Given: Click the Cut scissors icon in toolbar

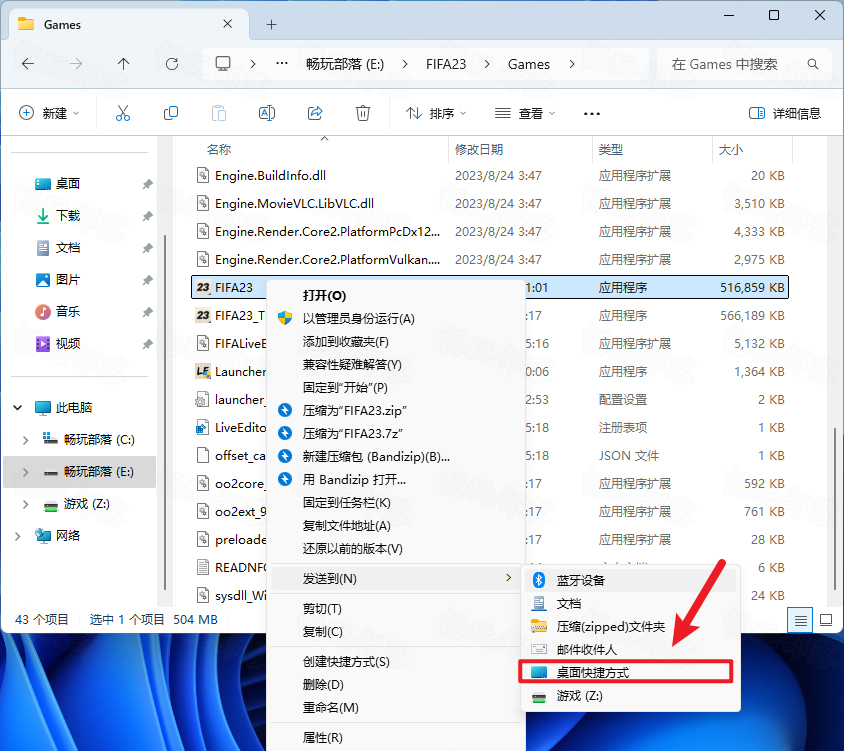Looking at the screenshot, I should (123, 113).
